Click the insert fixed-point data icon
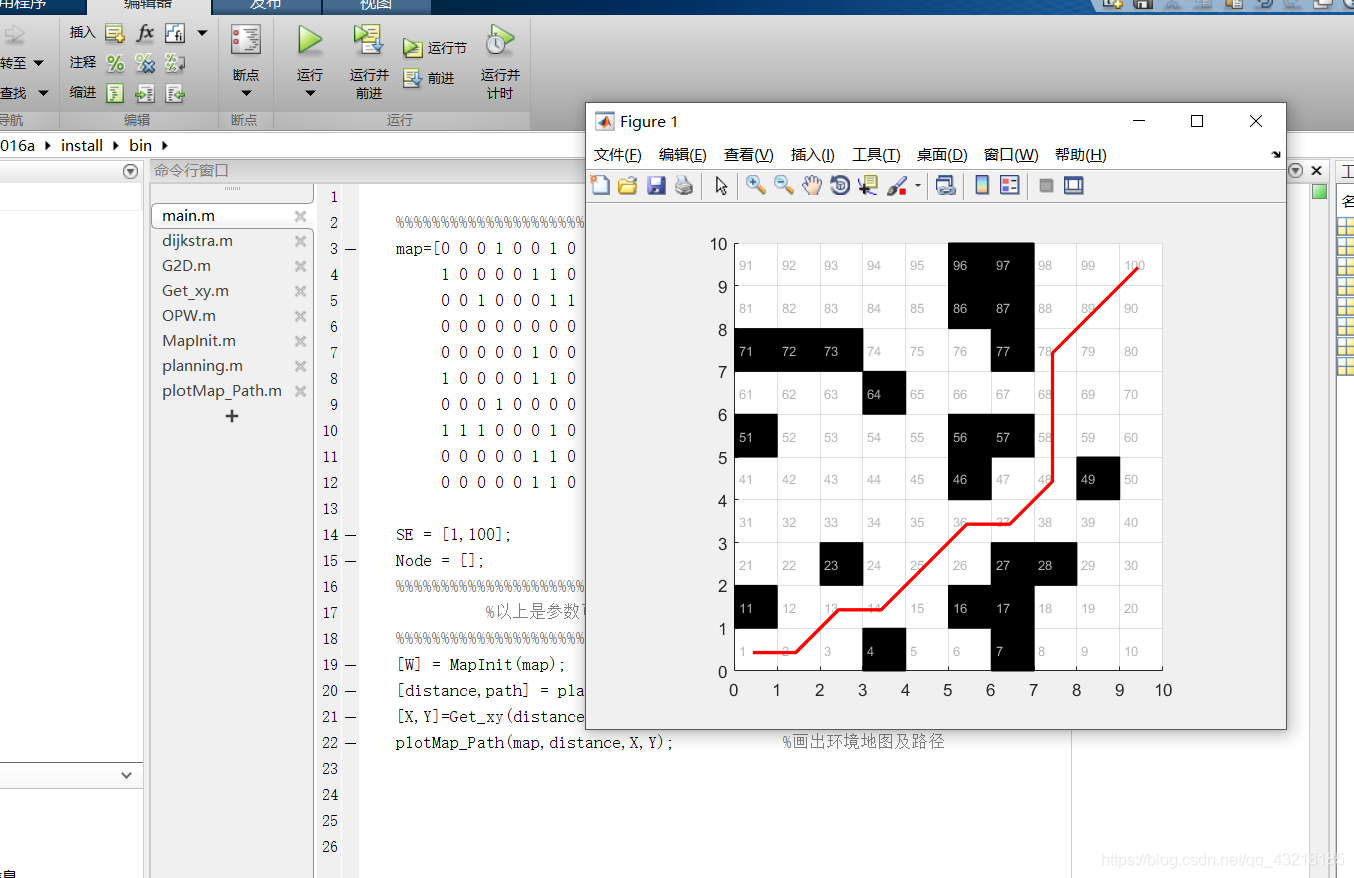Screen dimensions: 1354x878 pyautogui.click(x=175, y=33)
